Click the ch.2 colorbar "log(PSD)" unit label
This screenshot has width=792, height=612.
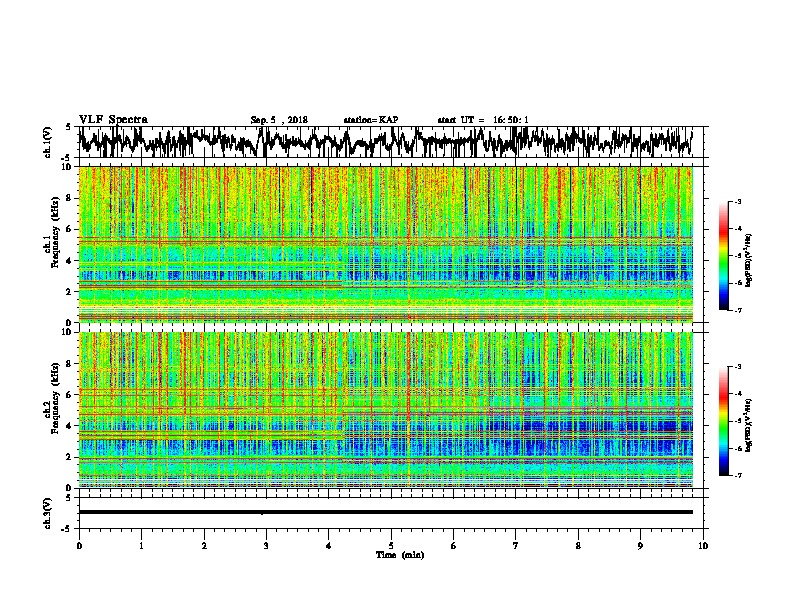click(749, 425)
